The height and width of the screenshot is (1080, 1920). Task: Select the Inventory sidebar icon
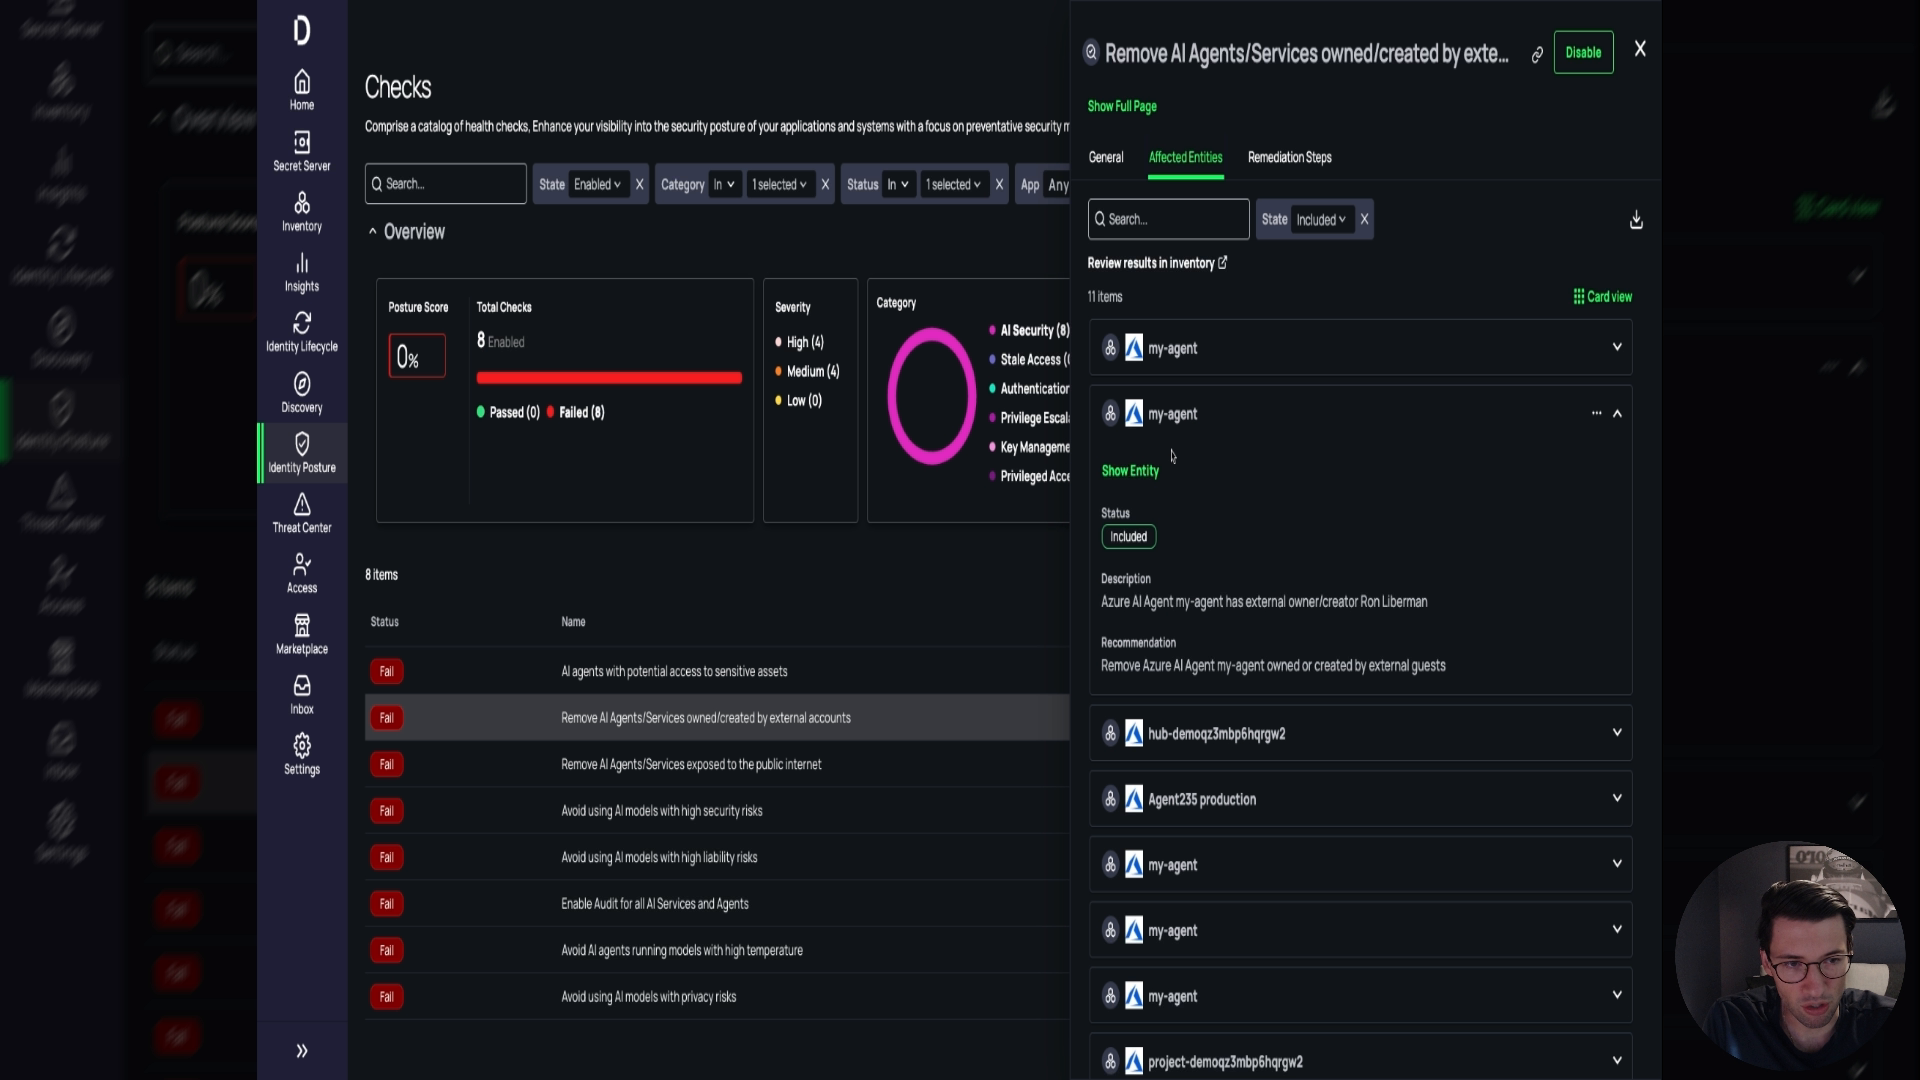301,211
